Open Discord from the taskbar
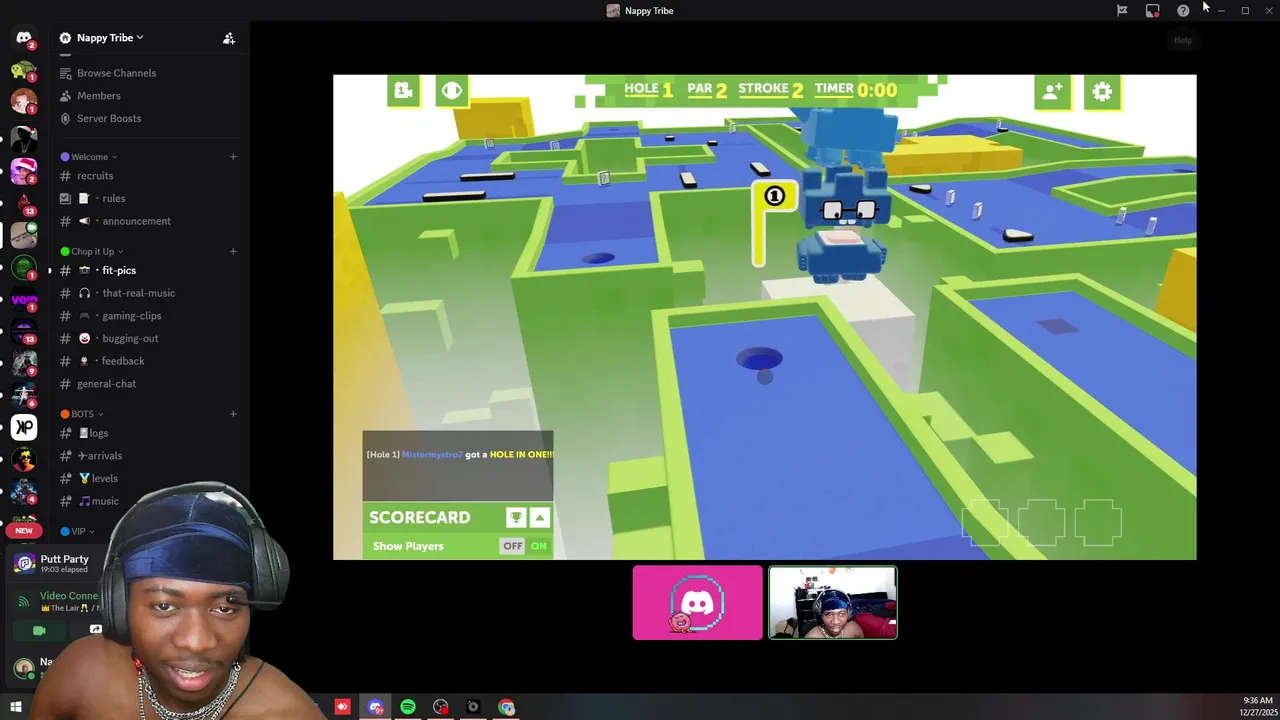 (375, 707)
